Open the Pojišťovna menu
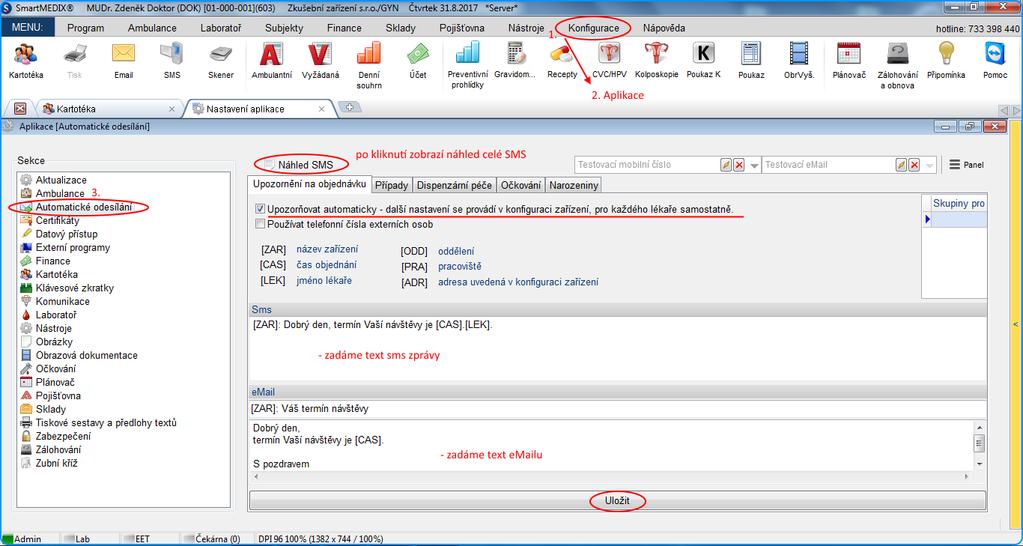 [x=461, y=28]
